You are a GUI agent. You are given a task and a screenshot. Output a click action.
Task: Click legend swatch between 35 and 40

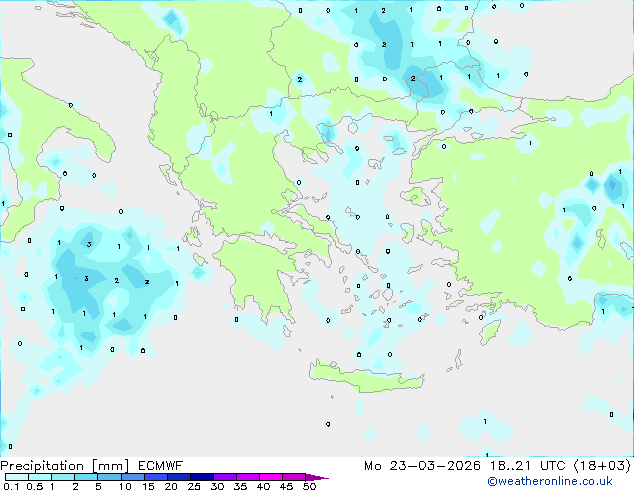pyautogui.click(x=248, y=477)
